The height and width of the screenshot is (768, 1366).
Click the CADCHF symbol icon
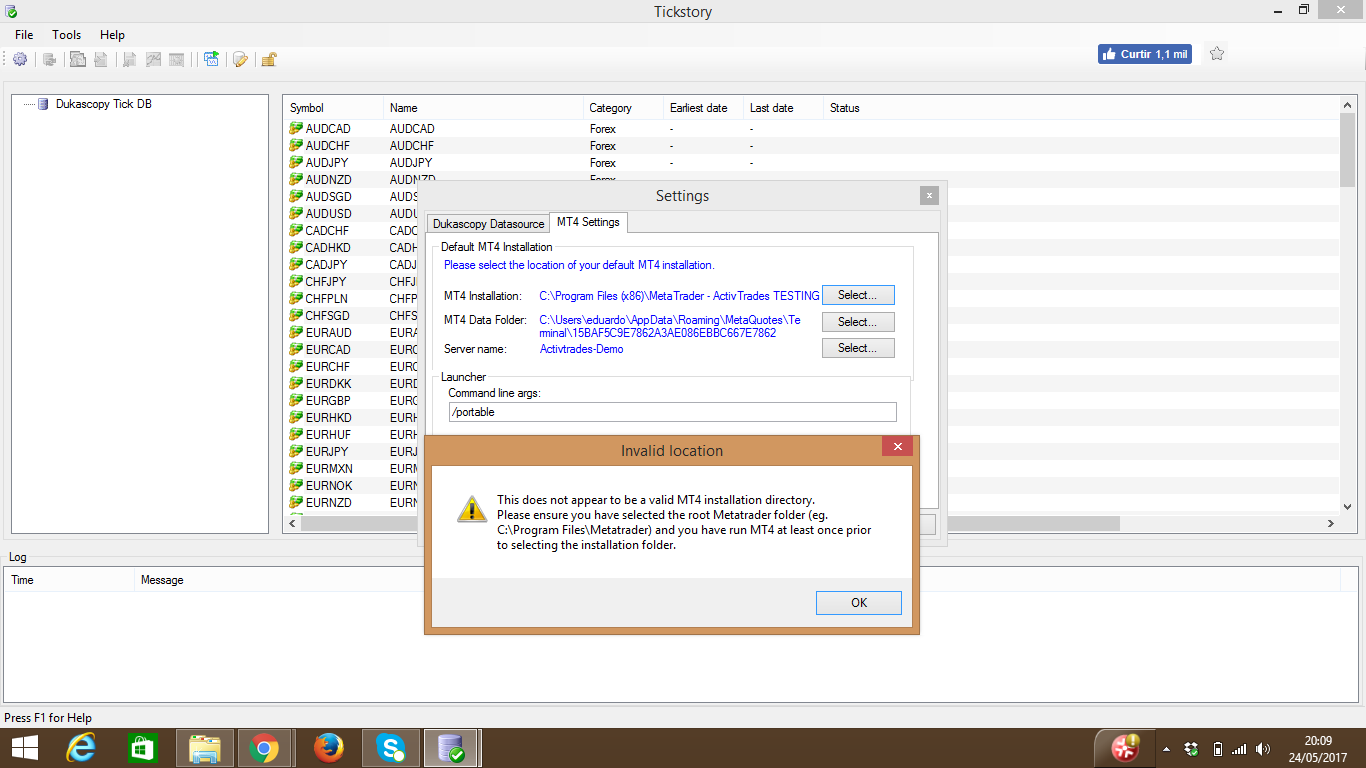tap(296, 230)
